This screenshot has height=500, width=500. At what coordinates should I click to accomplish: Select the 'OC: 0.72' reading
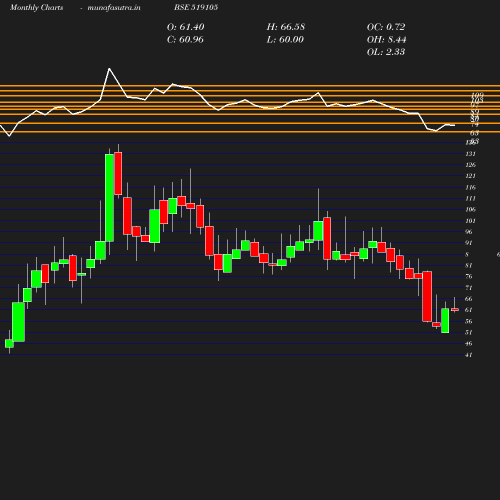[386, 27]
